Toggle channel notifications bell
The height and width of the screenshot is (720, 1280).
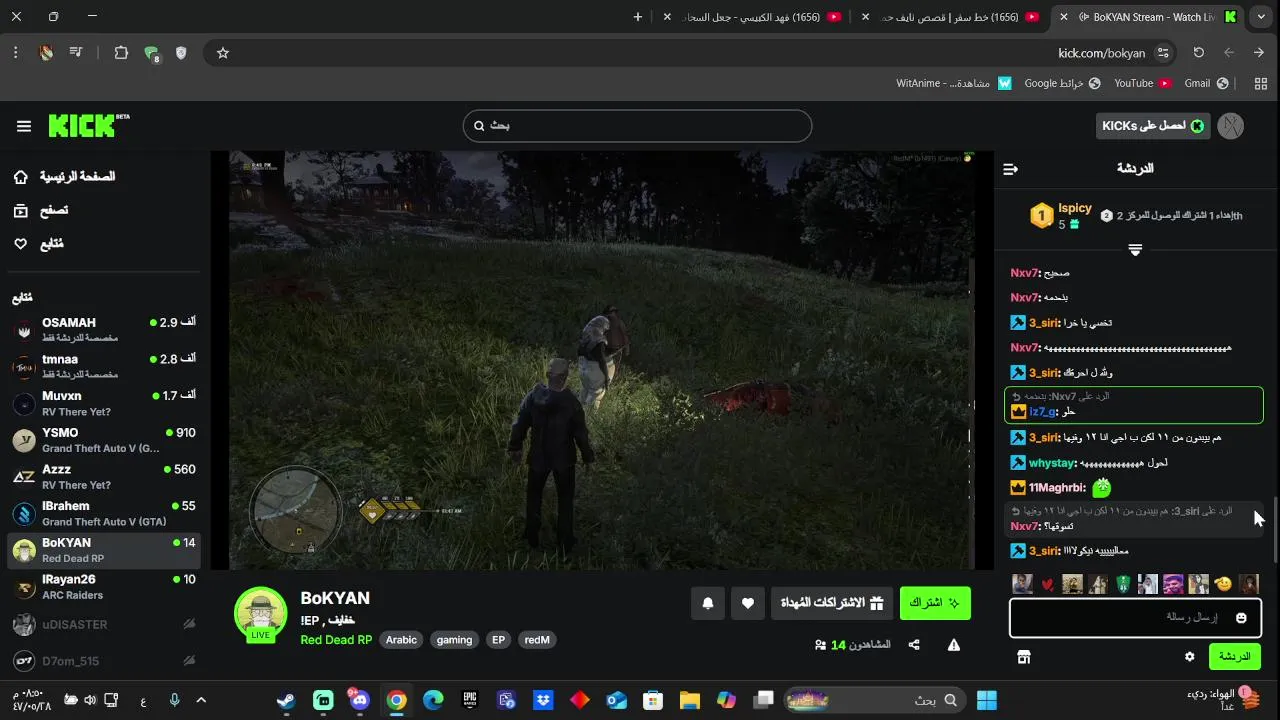tap(708, 603)
